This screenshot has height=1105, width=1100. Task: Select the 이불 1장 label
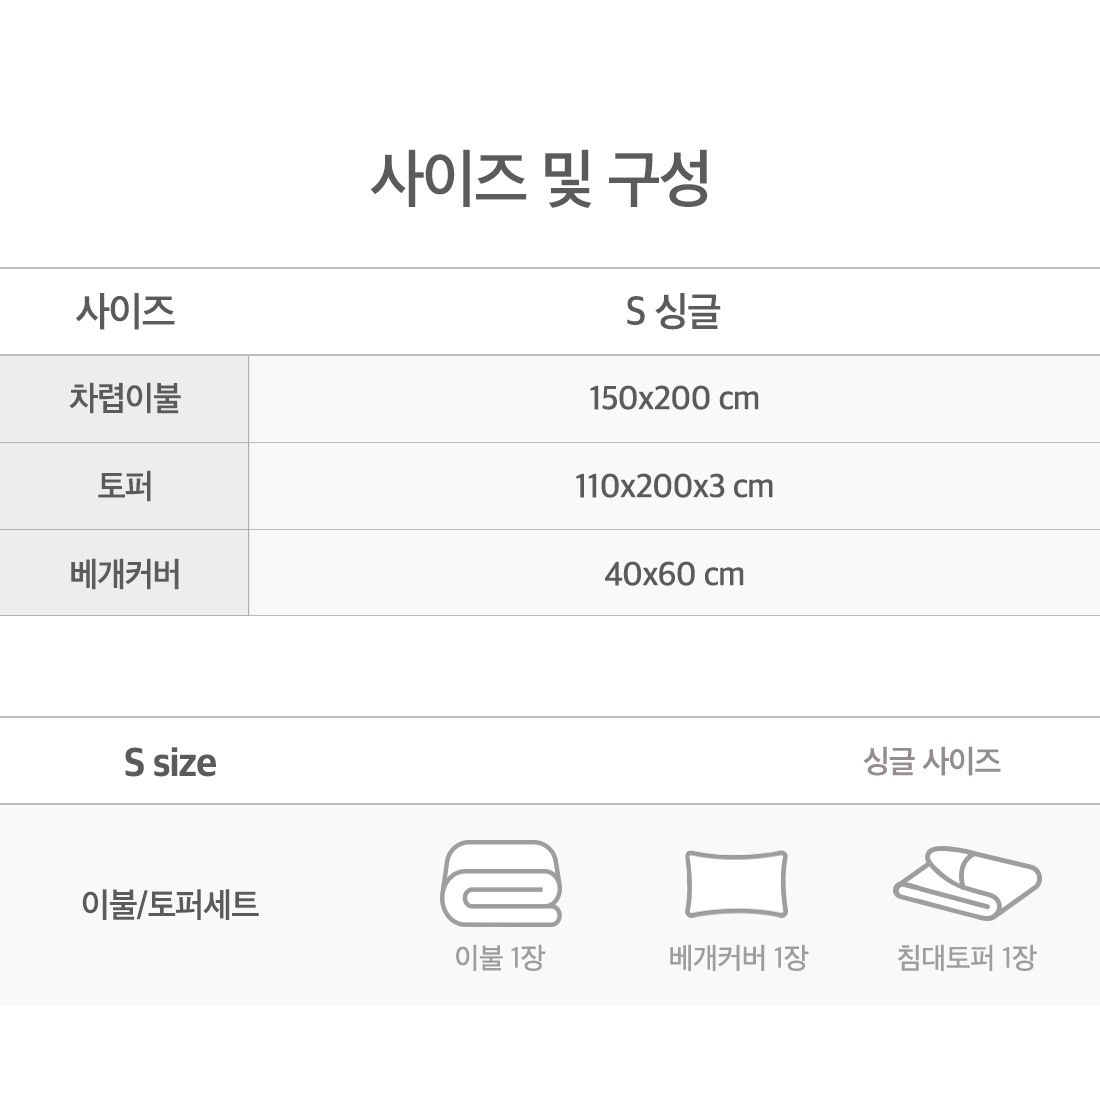tap(499, 958)
